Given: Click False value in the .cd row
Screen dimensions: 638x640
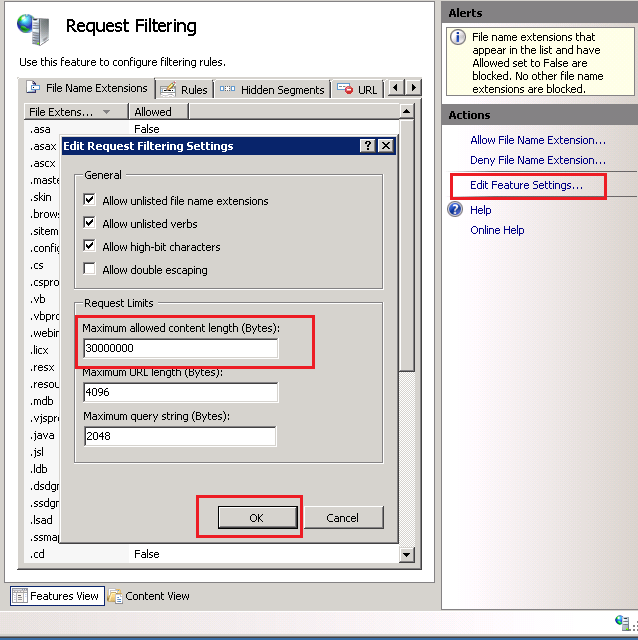Looking at the screenshot, I should coord(147,554).
